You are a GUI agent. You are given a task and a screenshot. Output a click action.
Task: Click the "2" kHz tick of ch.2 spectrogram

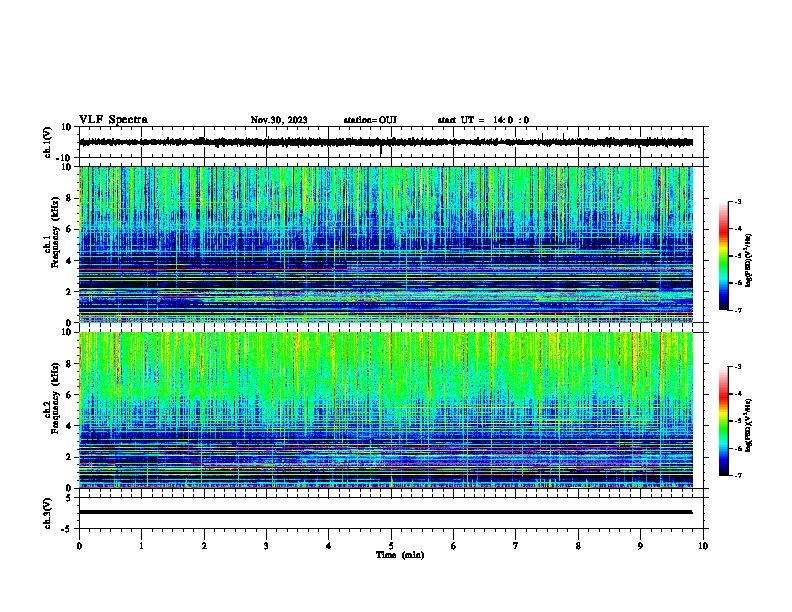tap(70, 457)
